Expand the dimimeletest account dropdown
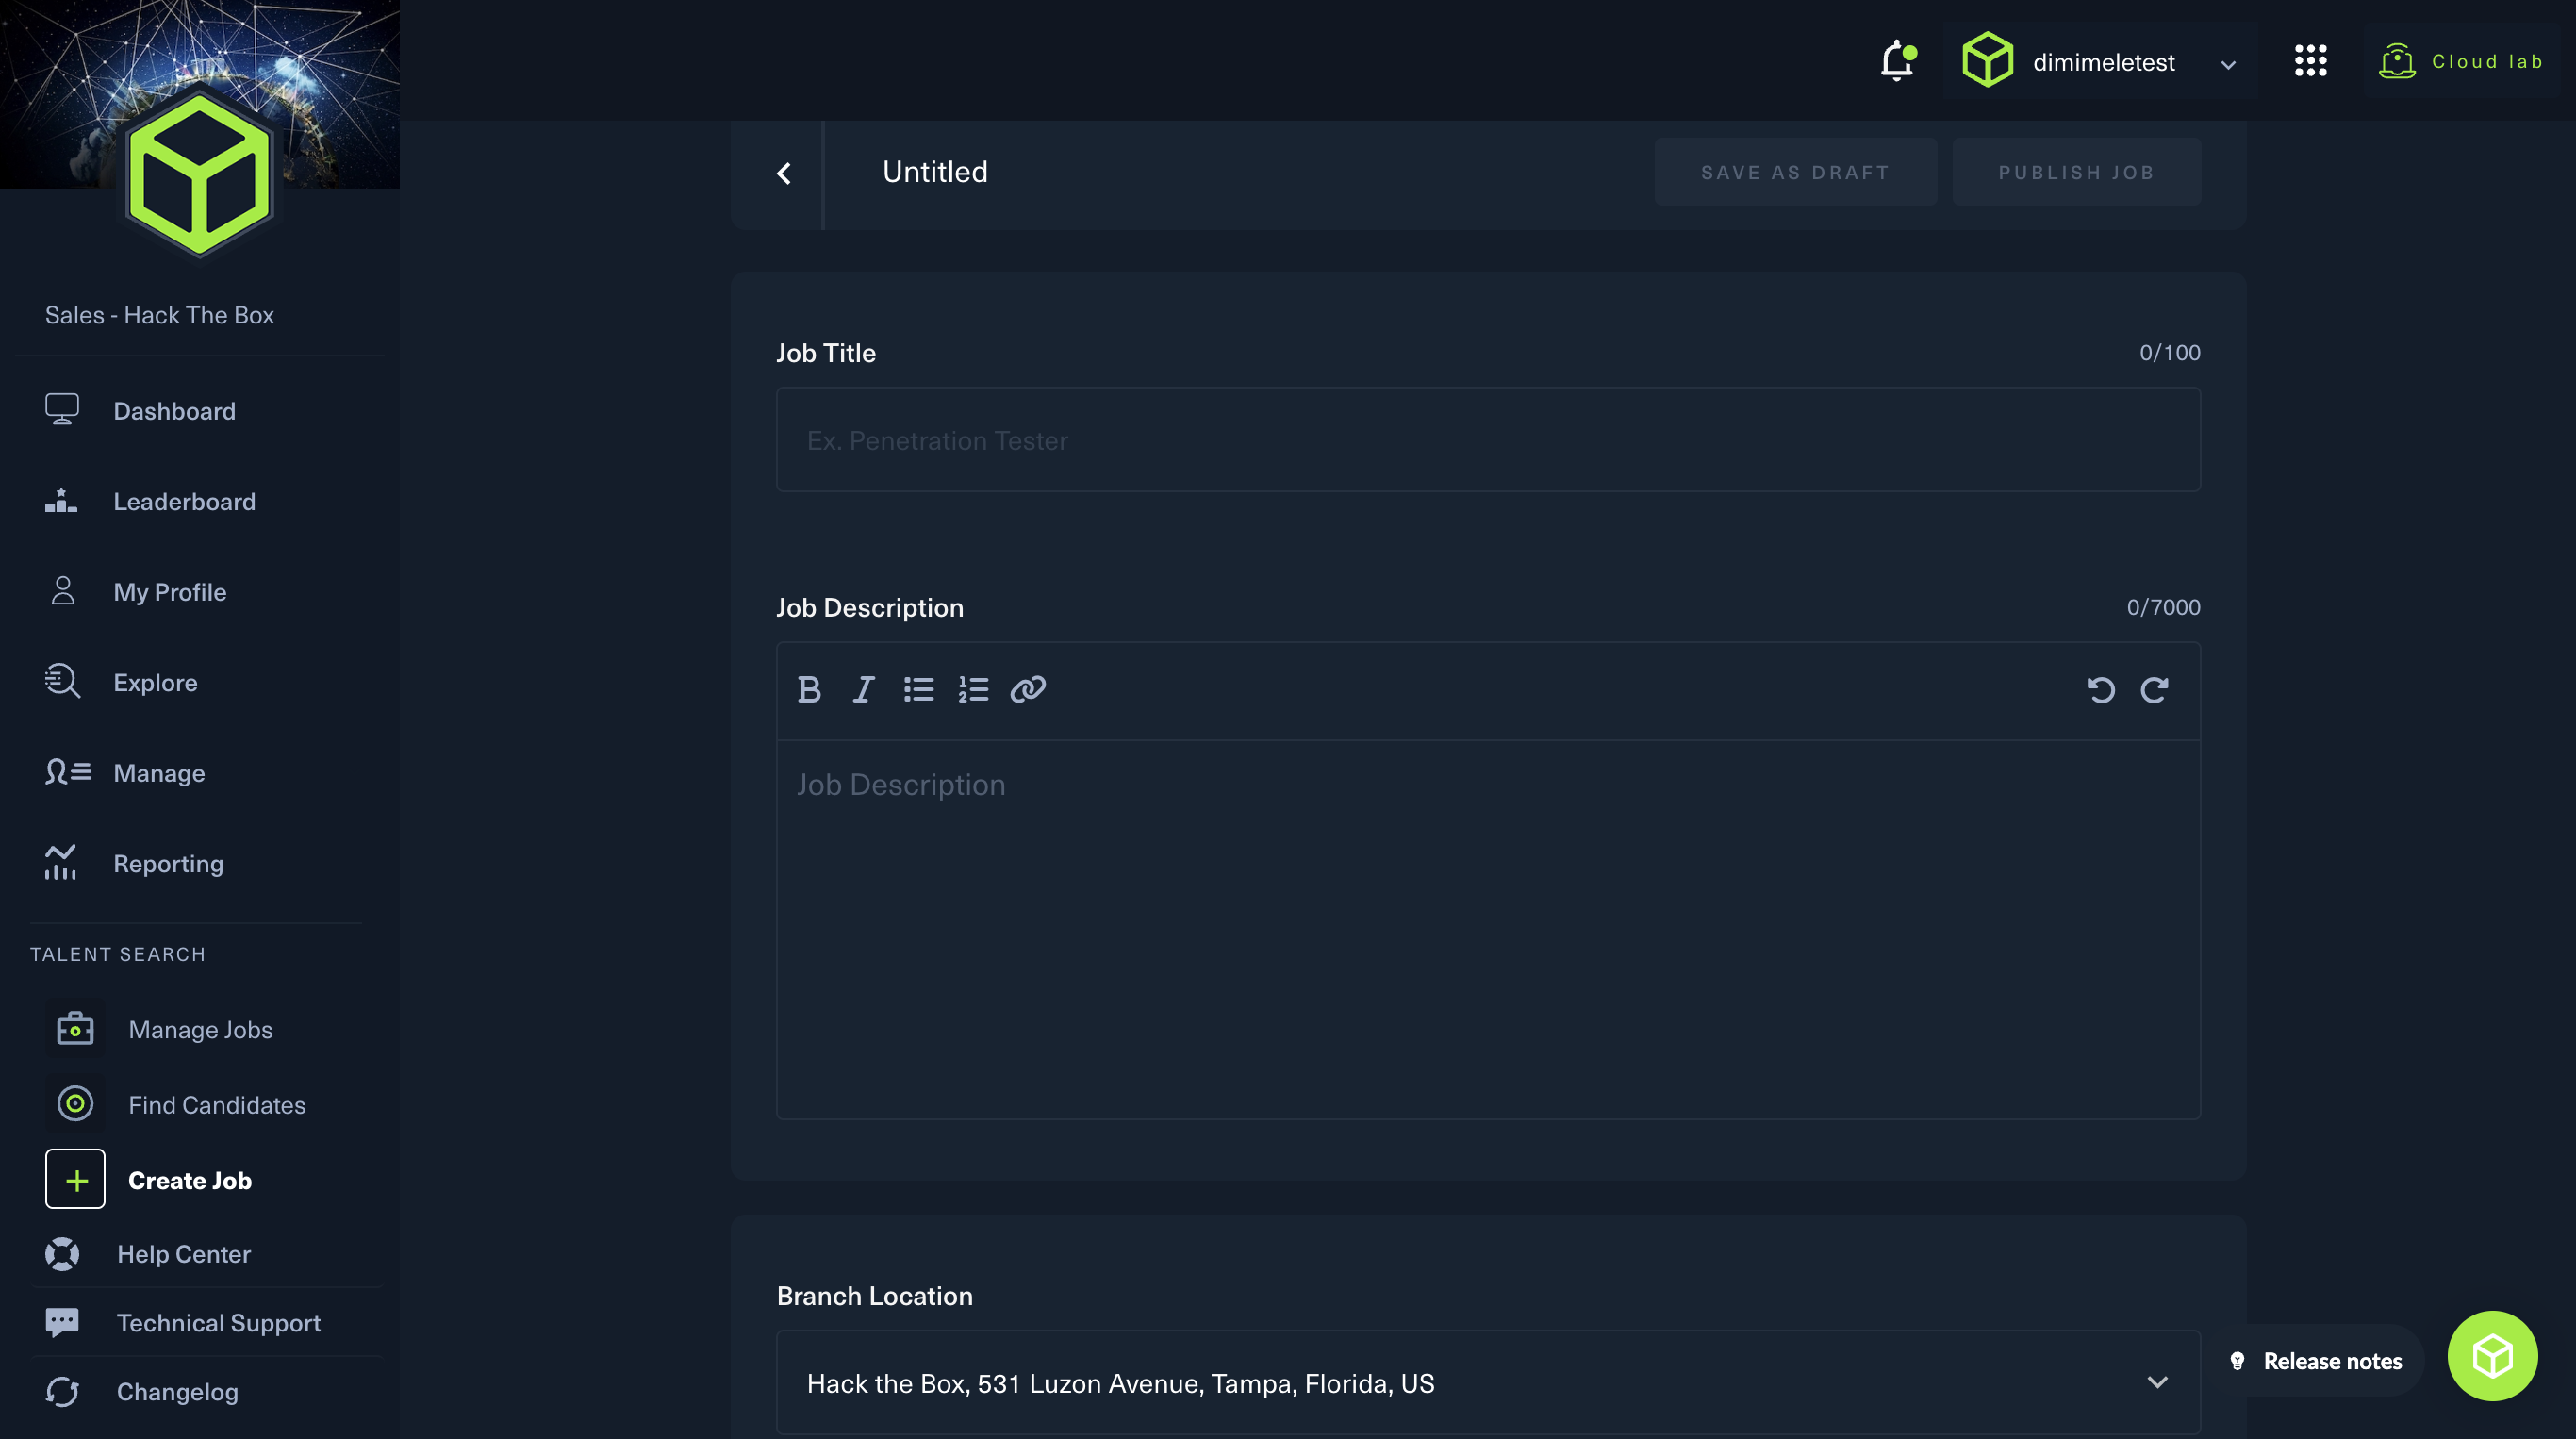This screenshot has height=1439, width=2576. click(2228, 65)
